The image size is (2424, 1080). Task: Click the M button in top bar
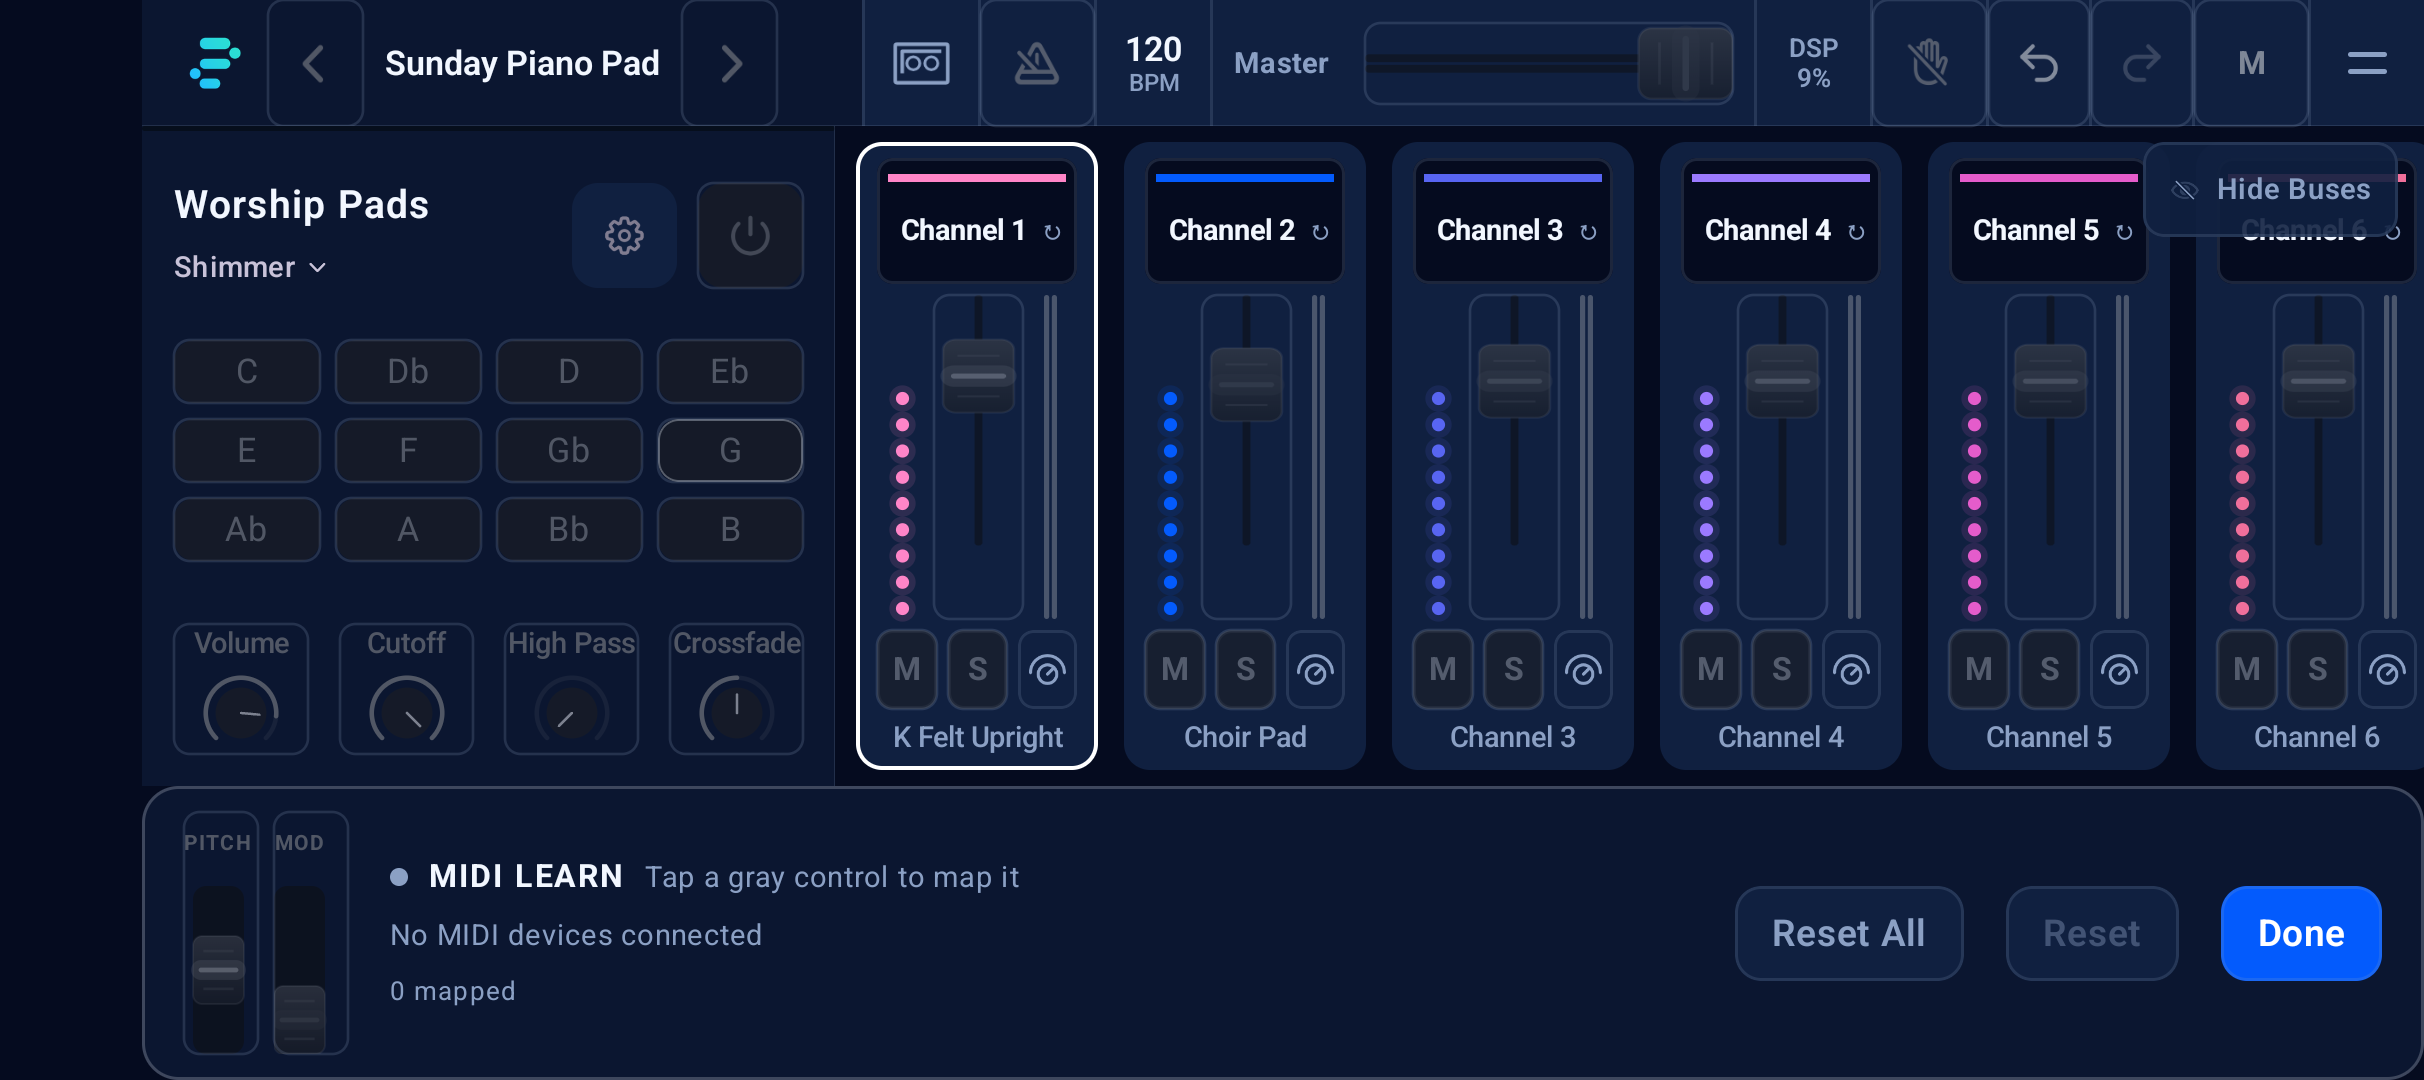(2251, 63)
